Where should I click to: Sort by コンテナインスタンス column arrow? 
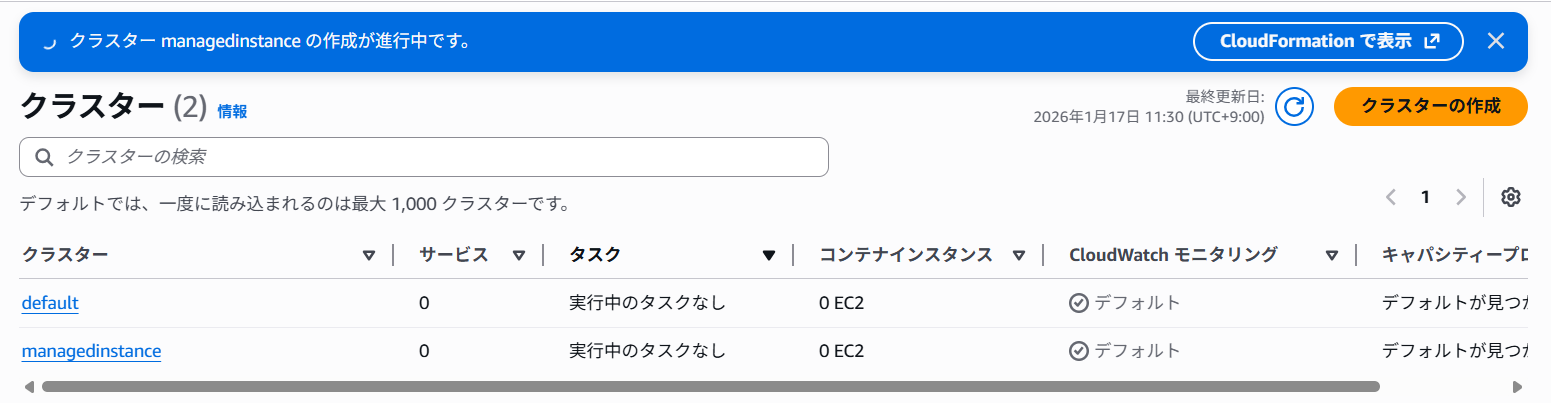click(x=1018, y=255)
